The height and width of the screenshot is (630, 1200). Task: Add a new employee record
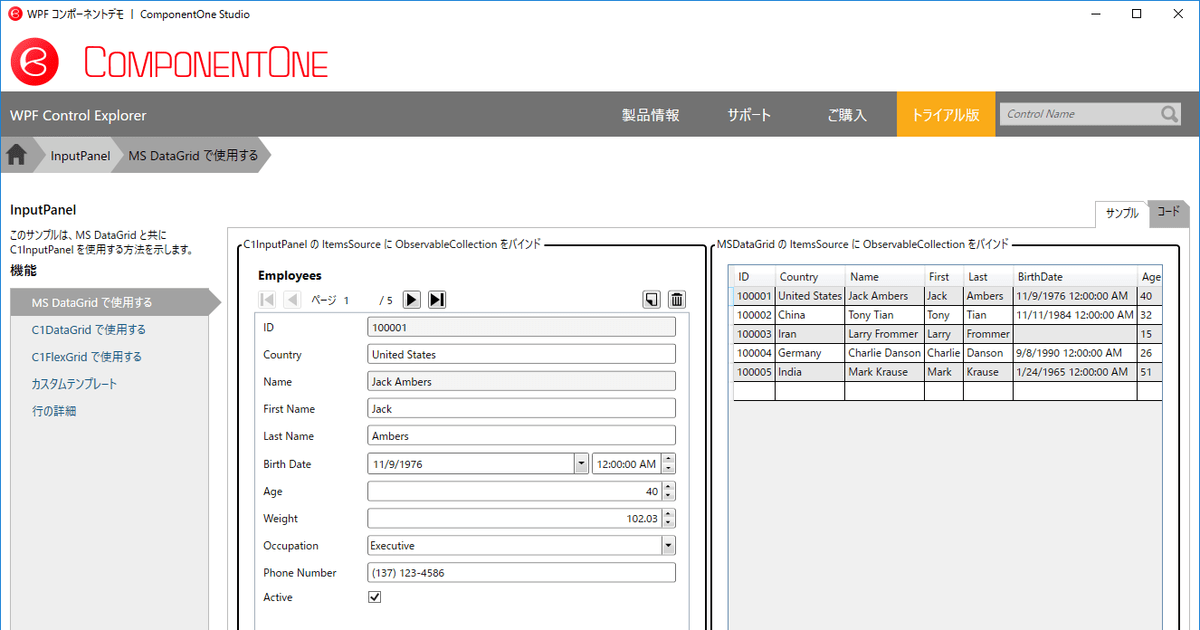coord(651,299)
